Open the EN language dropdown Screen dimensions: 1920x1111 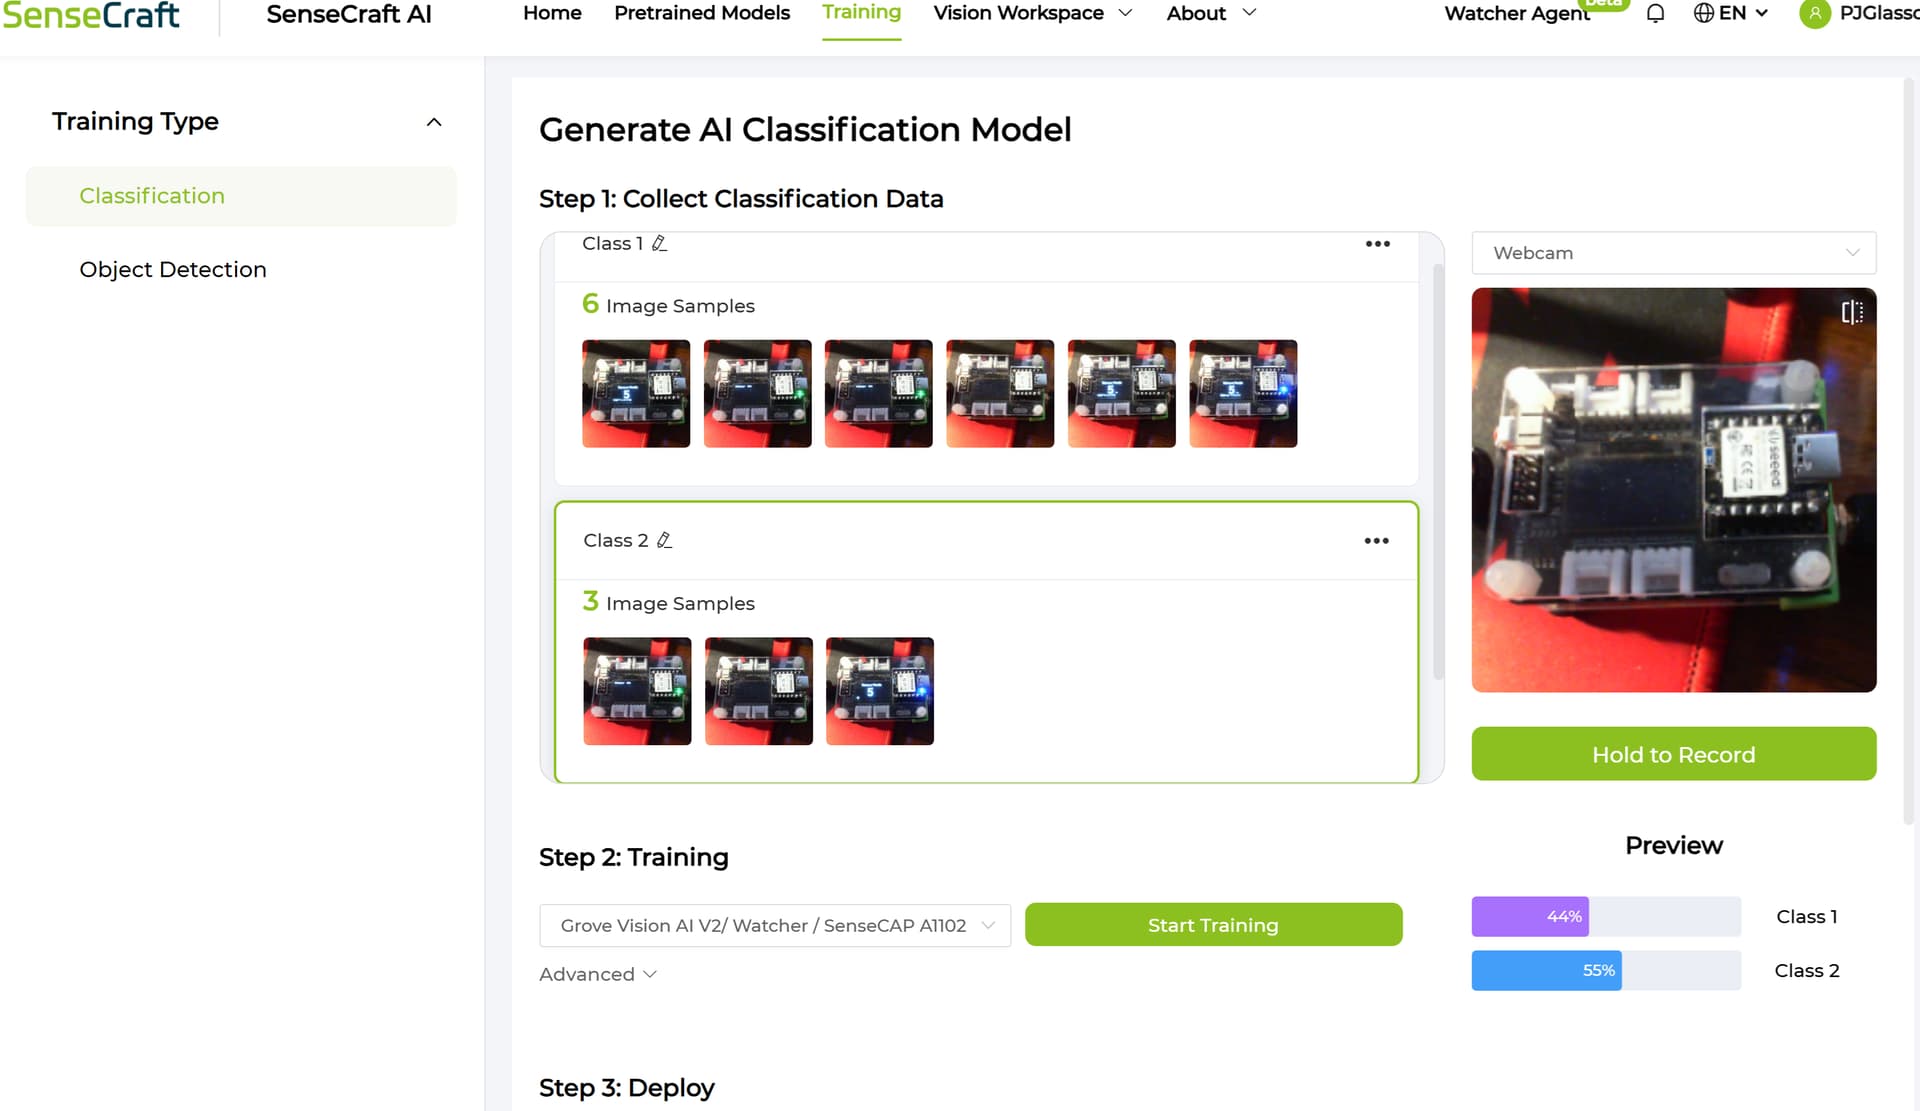click(x=1743, y=13)
